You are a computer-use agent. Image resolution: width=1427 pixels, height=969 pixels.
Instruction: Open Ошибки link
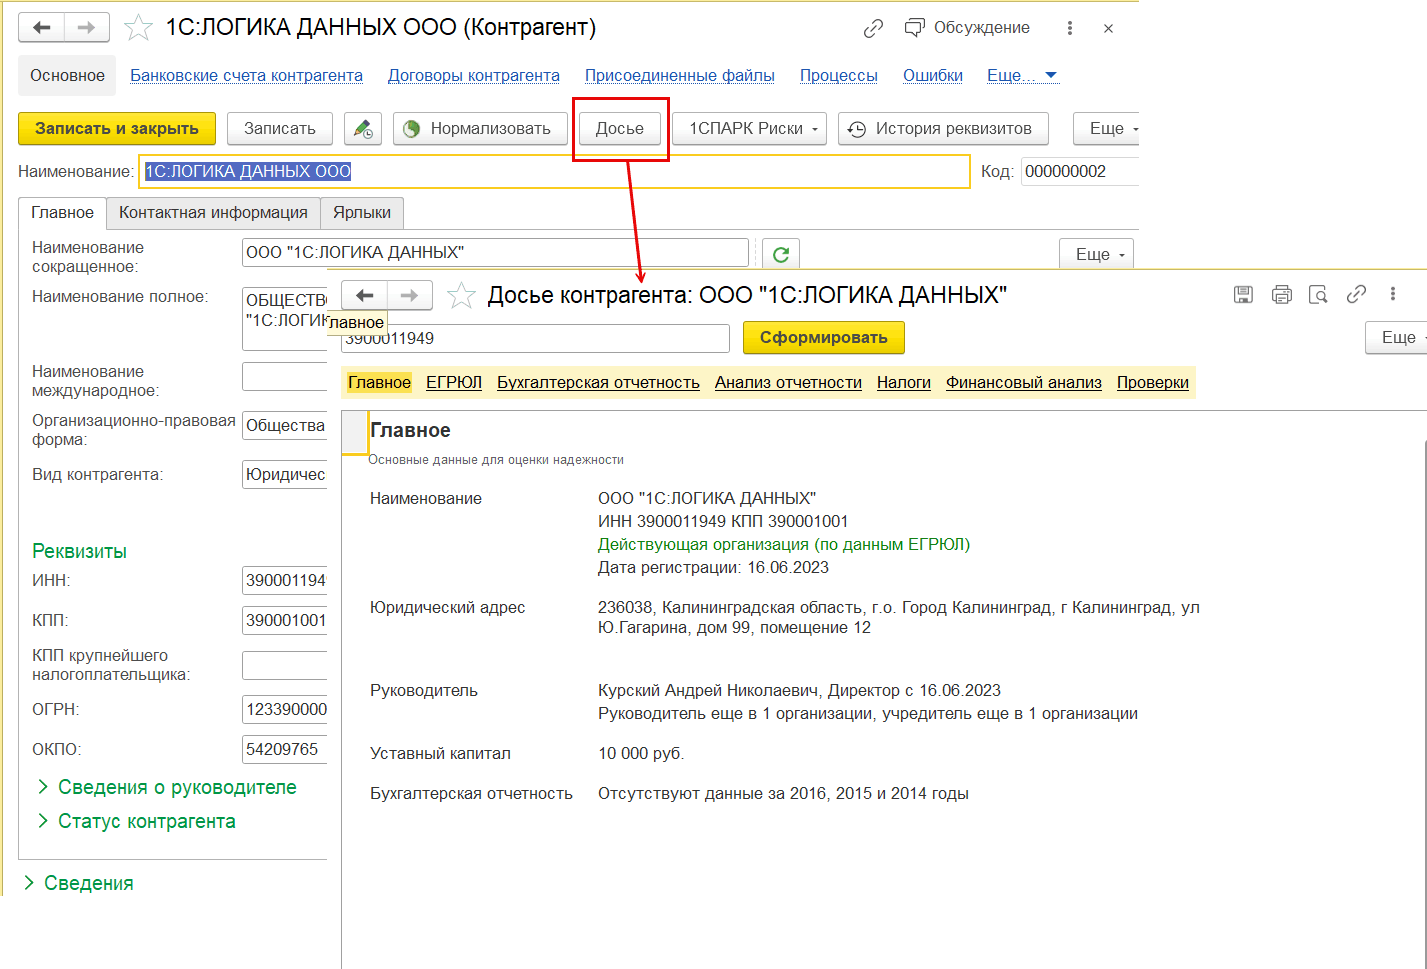tap(933, 75)
